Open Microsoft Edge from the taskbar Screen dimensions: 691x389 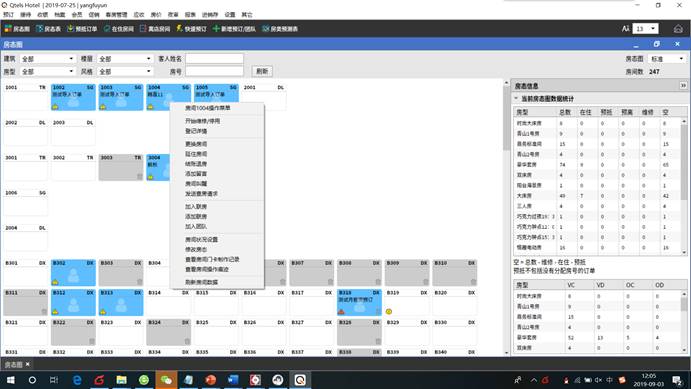[x=77, y=380]
